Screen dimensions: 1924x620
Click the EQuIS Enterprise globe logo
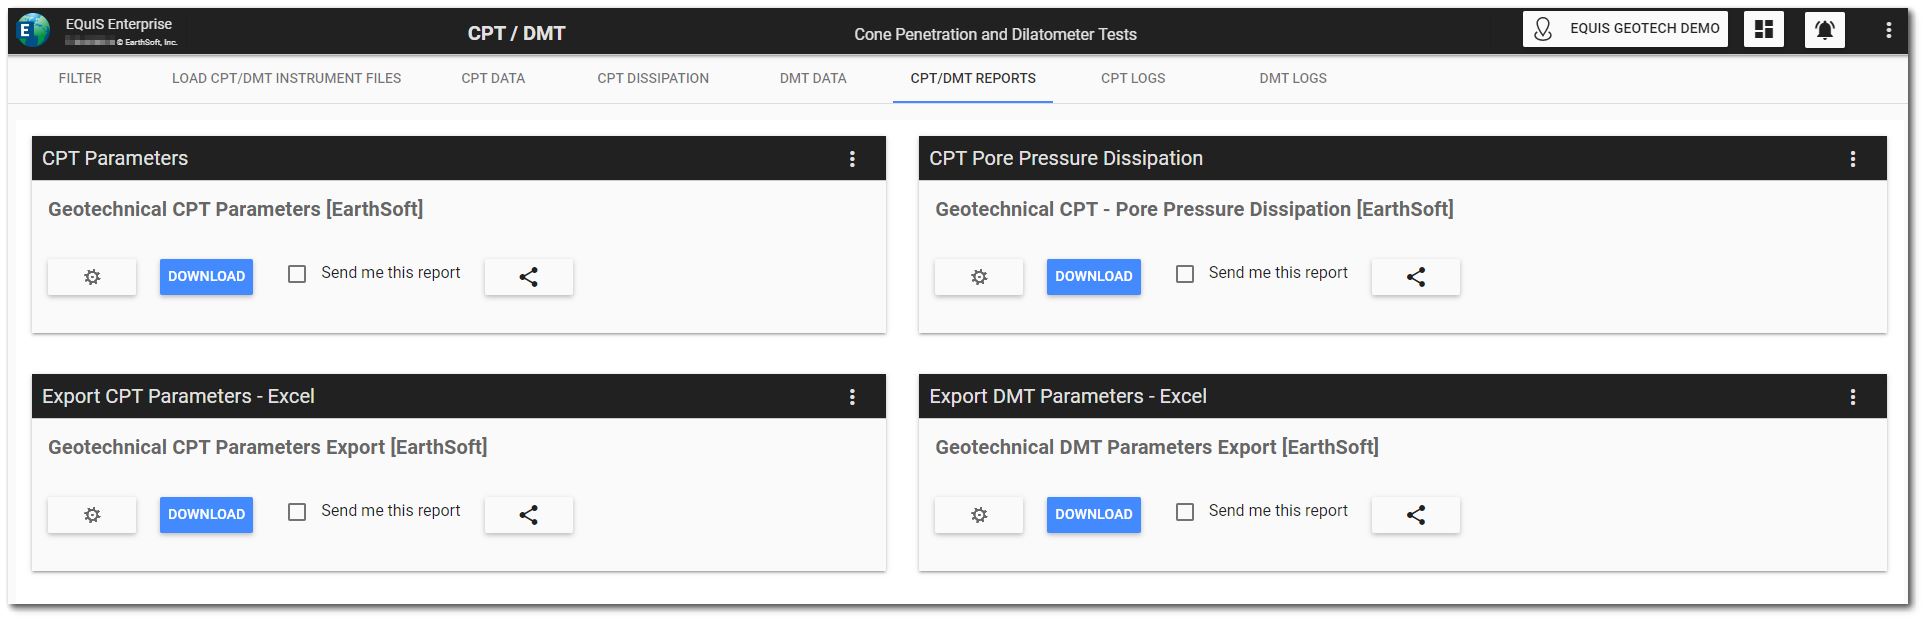(33, 31)
